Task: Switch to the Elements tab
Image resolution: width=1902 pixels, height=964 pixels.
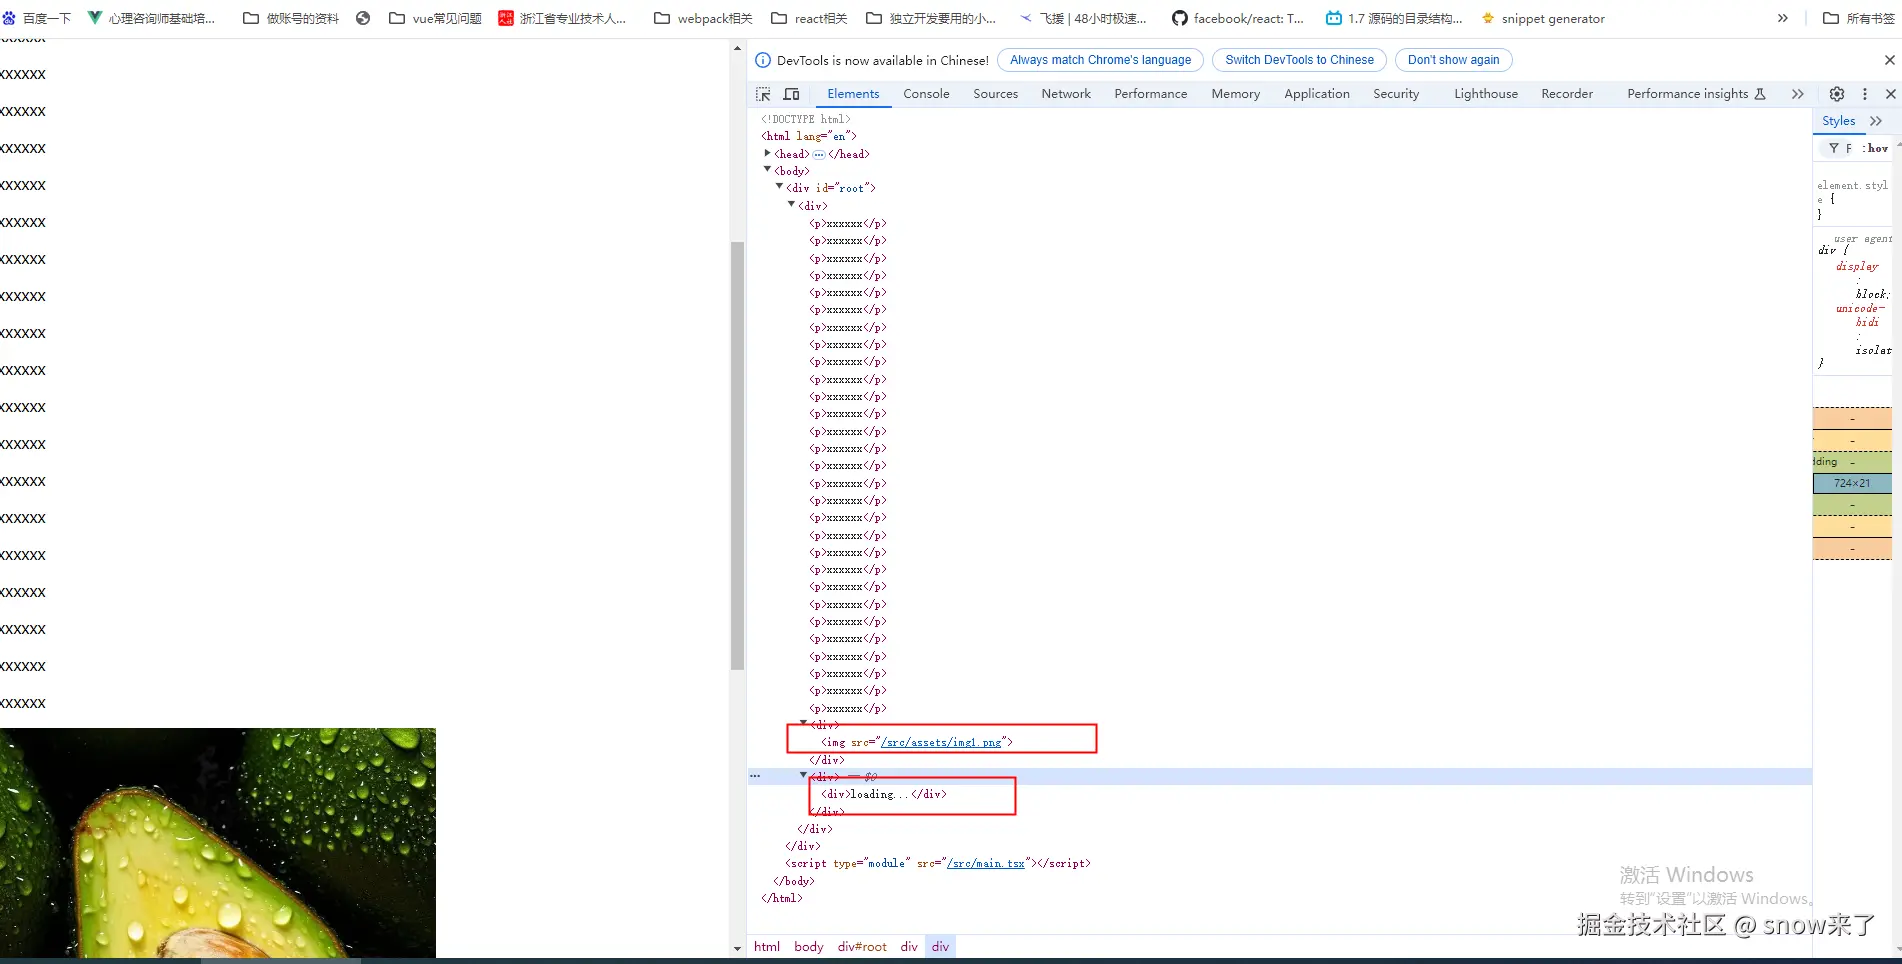Action: click(x=853, y=94)
